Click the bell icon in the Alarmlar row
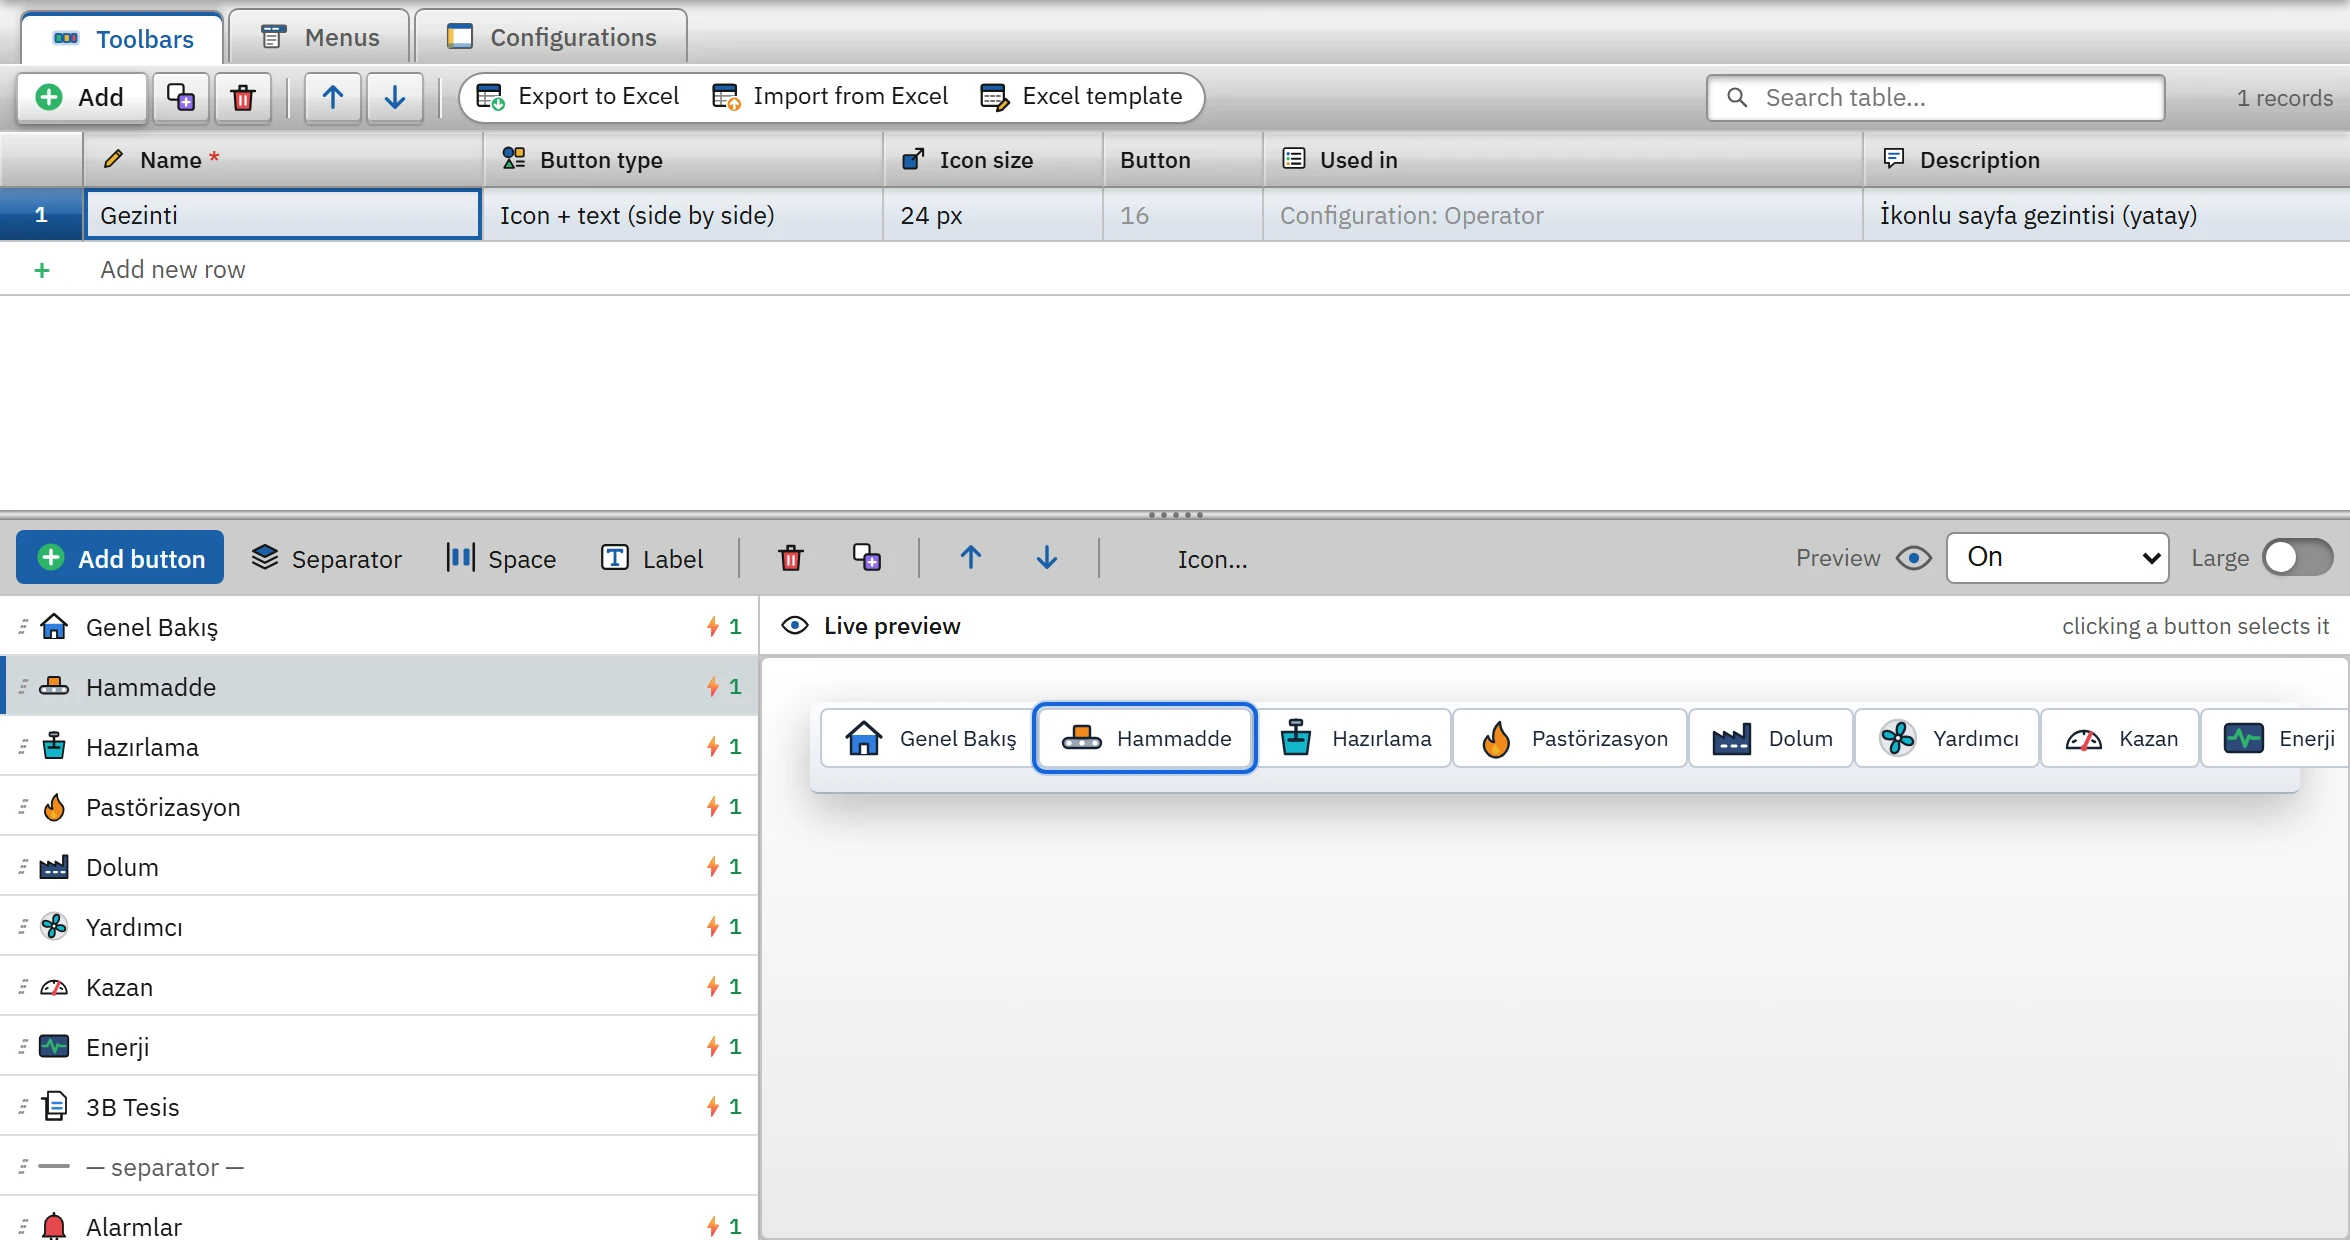The height and width of the screenshot is (1240, 2350). pyautogui.click(x=54, y=1226)
